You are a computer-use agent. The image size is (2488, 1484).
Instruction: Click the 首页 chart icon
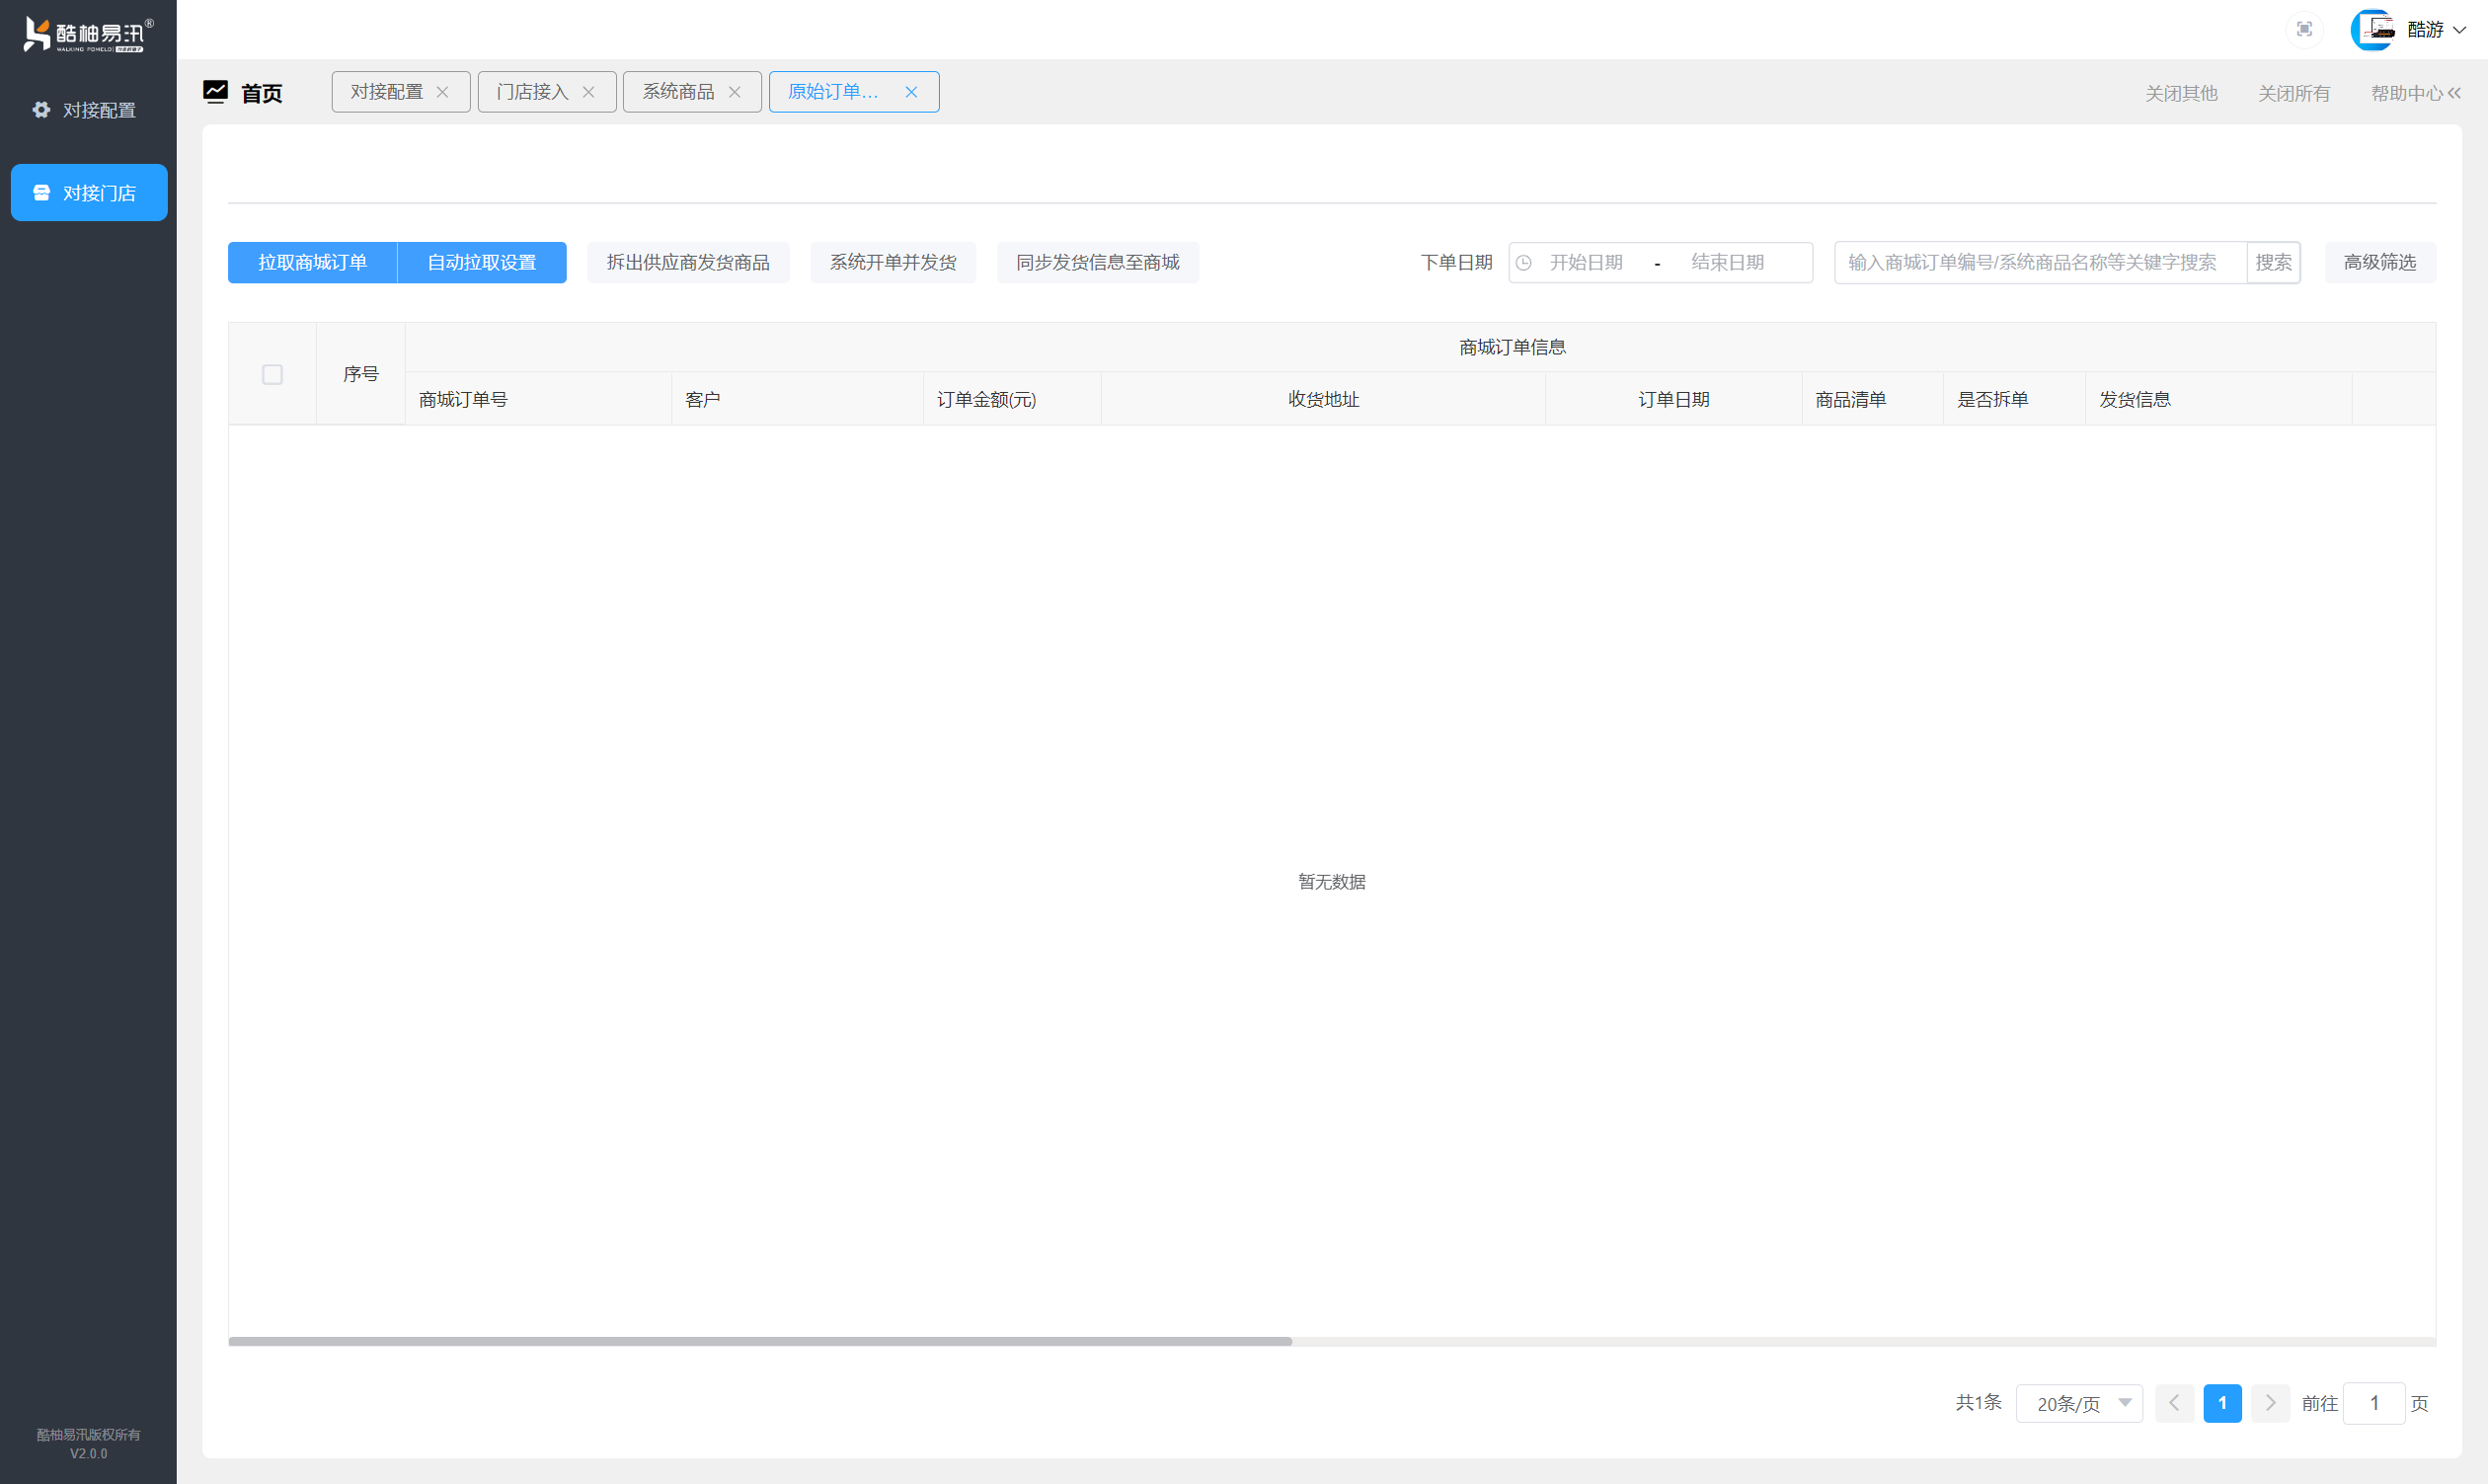click(216, 92)
